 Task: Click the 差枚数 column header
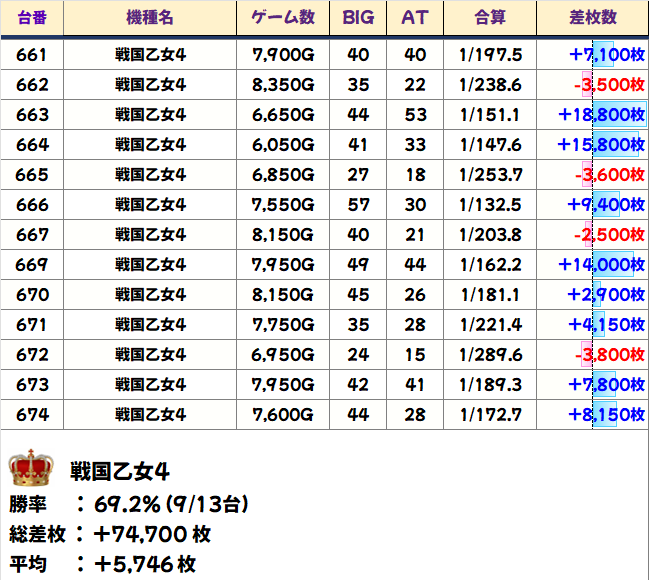coord(592,18)
